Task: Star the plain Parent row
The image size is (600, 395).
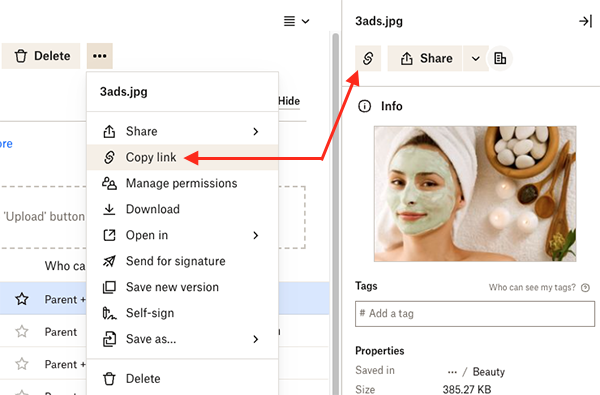Action: pyautogui.click(x=22, y=331)
